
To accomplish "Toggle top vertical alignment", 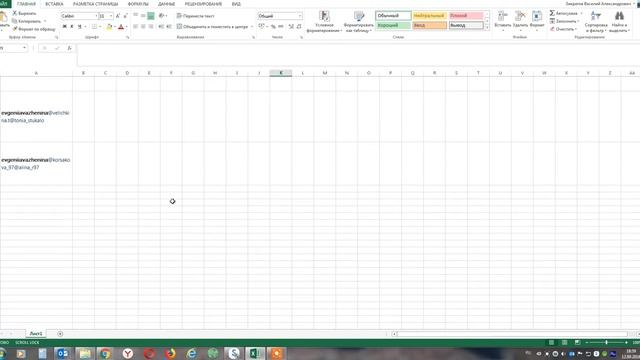I will pos(136,16).
